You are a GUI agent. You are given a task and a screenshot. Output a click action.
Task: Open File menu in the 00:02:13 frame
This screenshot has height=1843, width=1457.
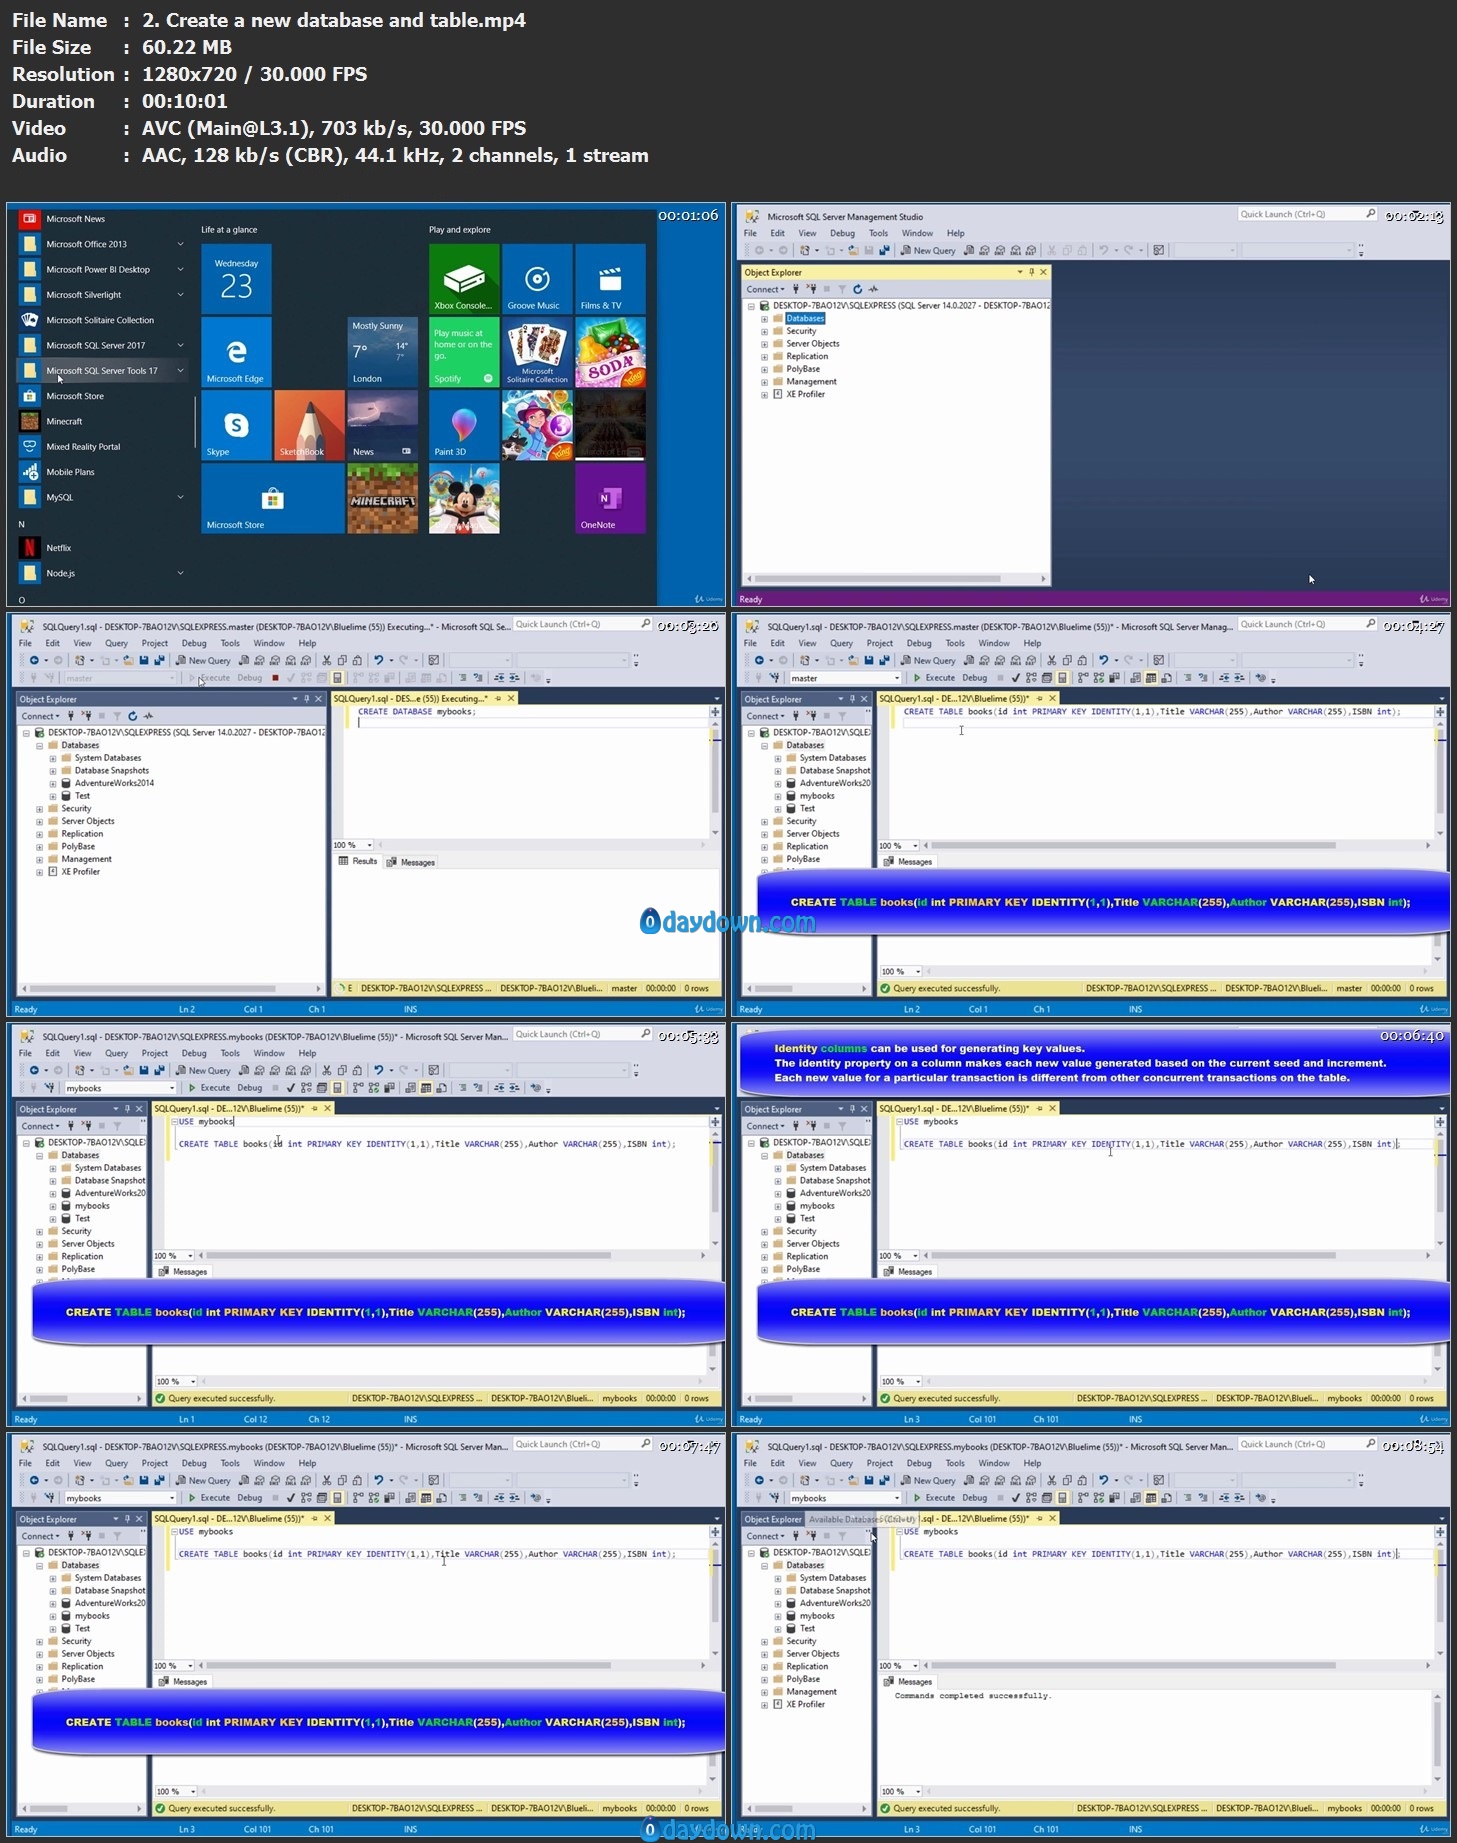(750, 233)
